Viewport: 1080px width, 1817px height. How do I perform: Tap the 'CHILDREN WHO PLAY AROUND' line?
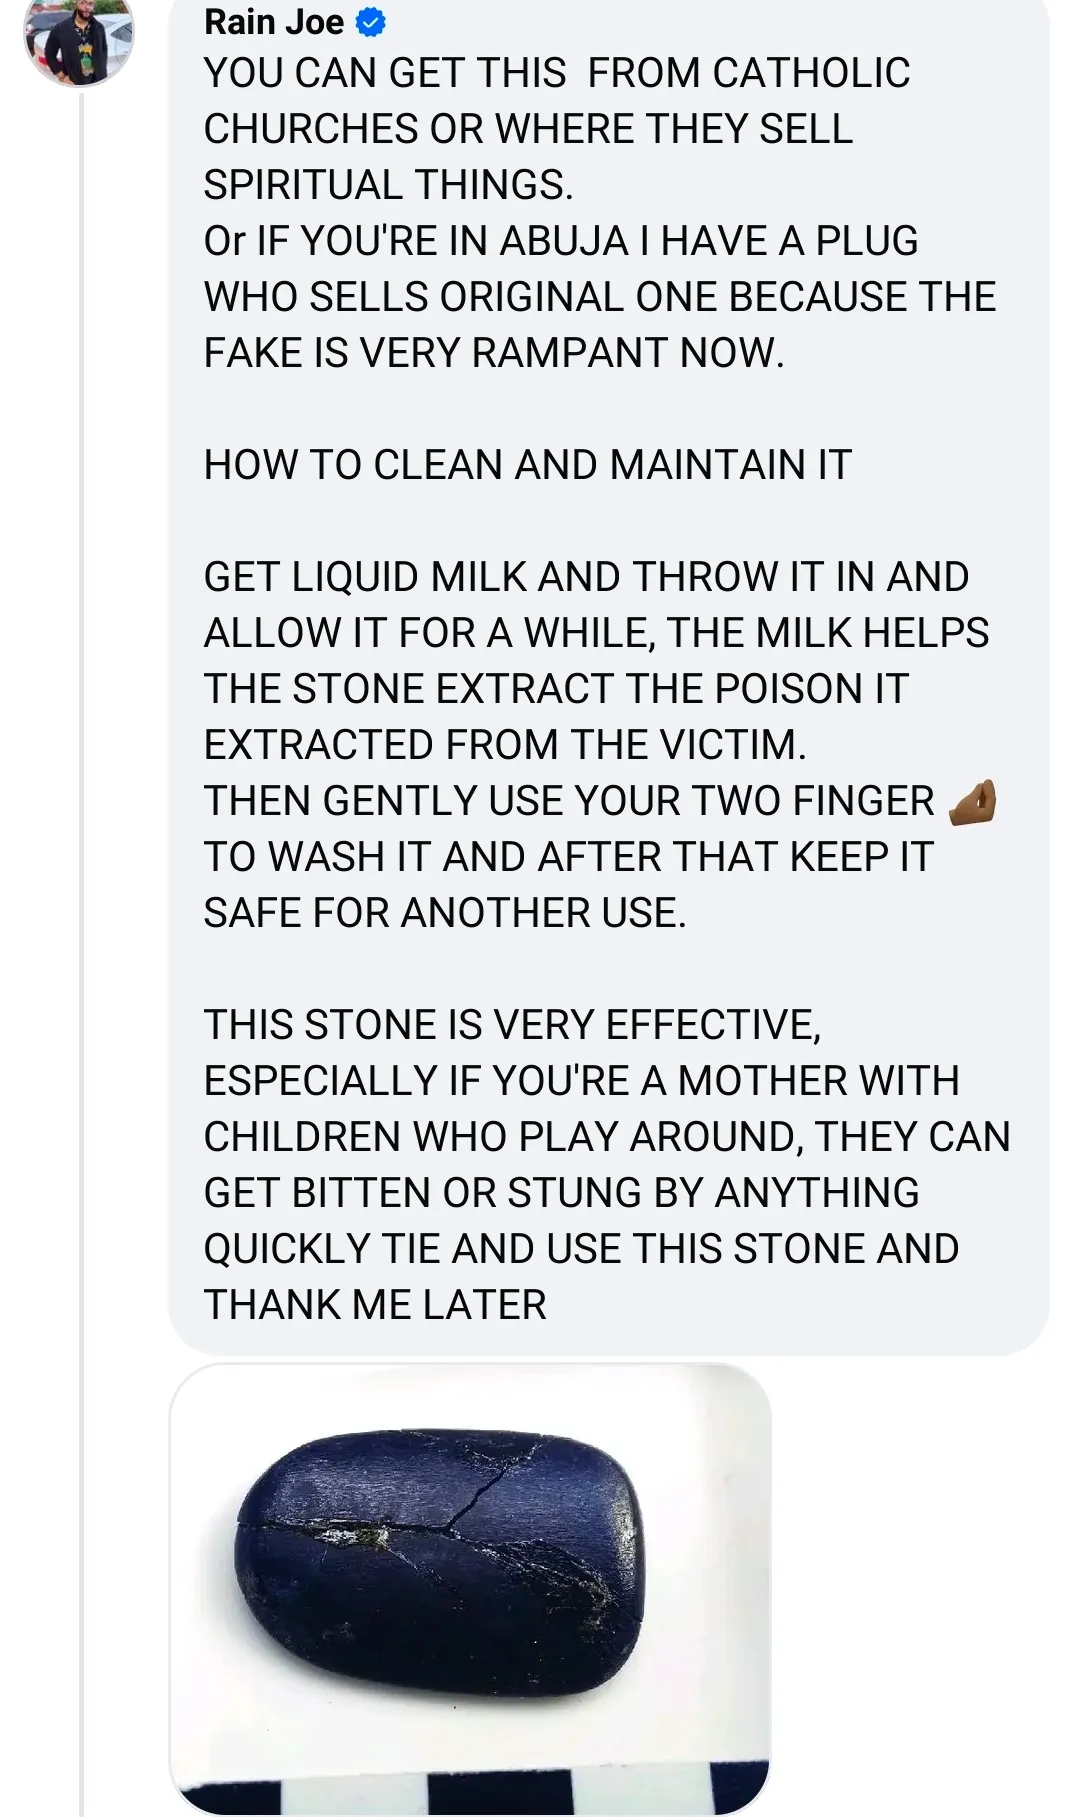(607, 1137)
